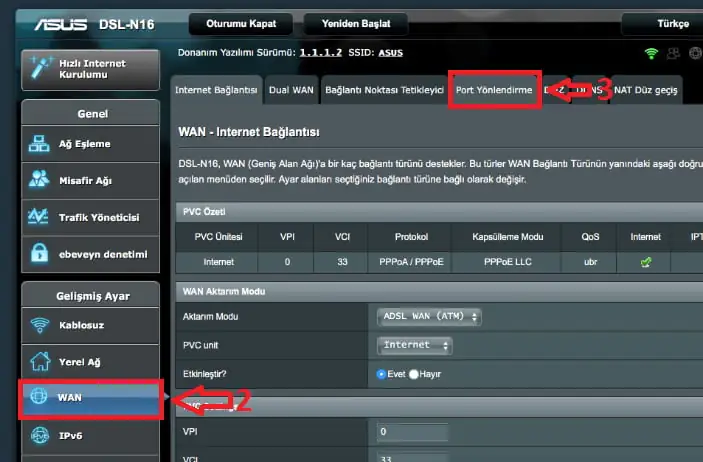Select Evet radio button for Etkinleştir
The height and width of the screenshot is (462, 703).
click(x=381, y=373)
